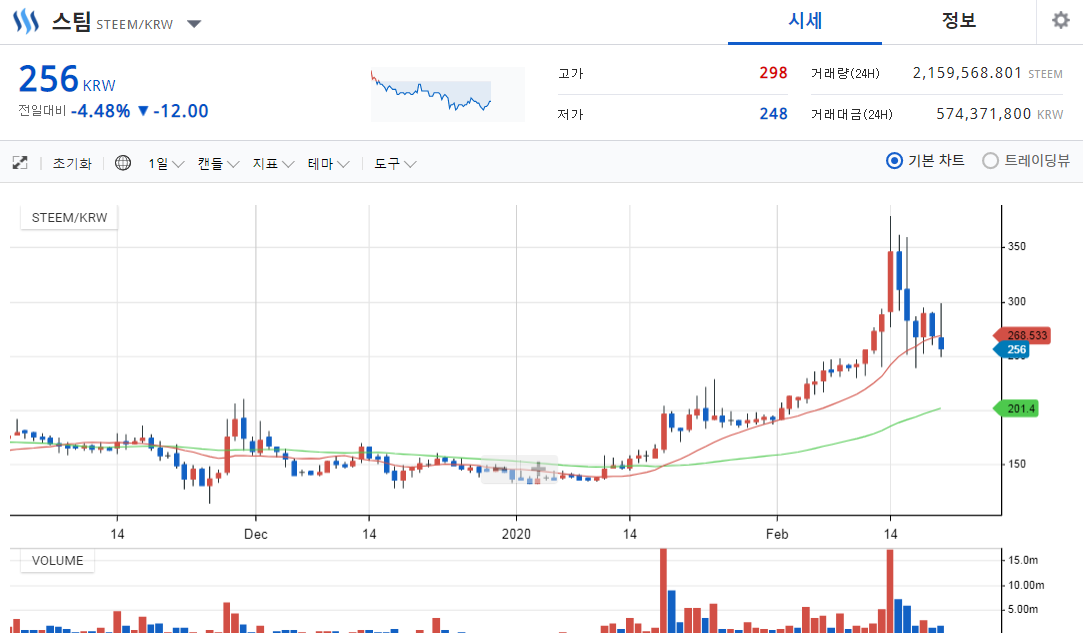Screen dimensions: 1083x633
Task: Click the 24H volume 2,159,568.801 value
Action: pyautogui.click(x=967, y=73)
